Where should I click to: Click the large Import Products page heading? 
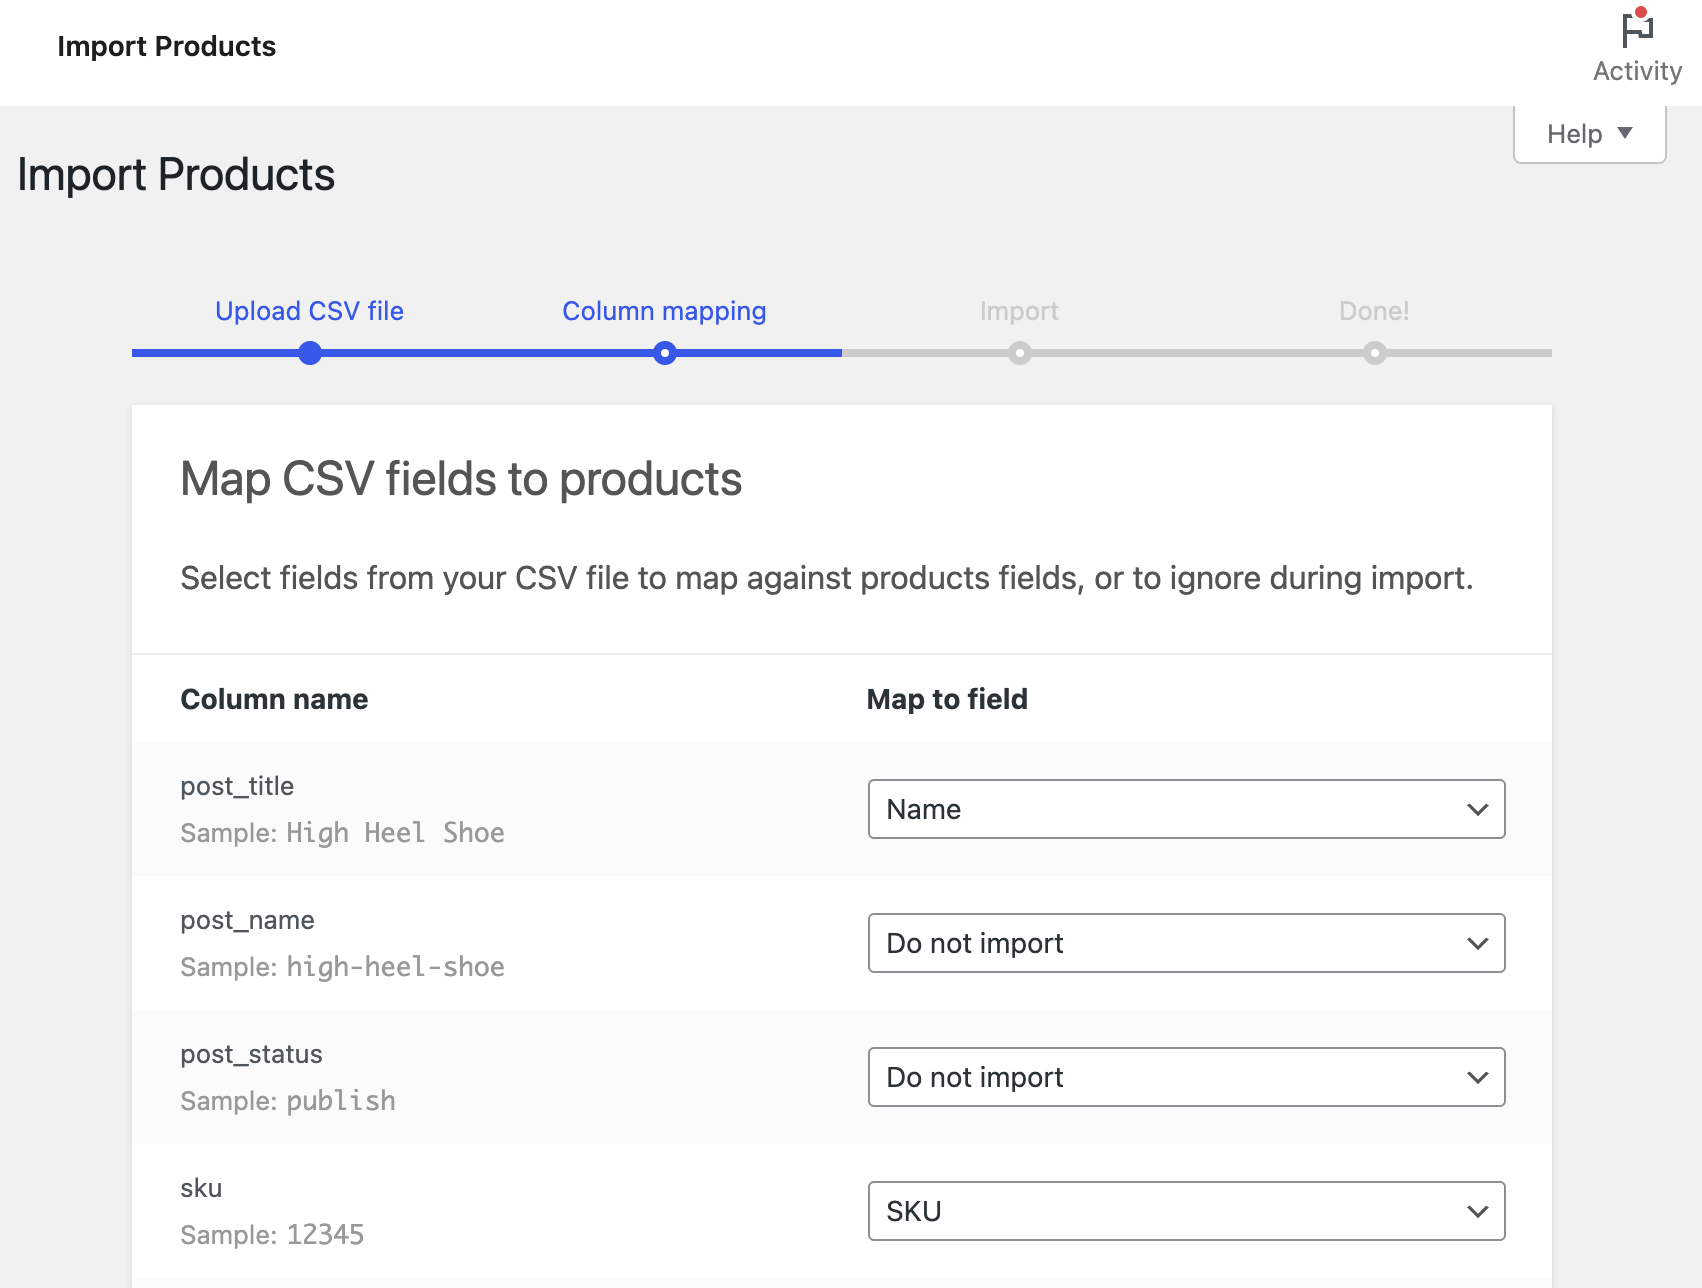[176, 175]
